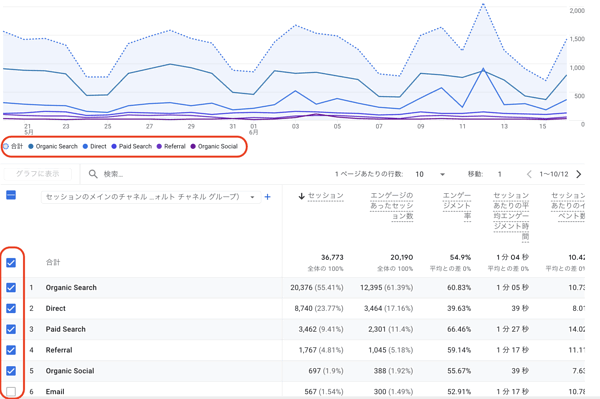Add a dimension with the plus icon
This screenshot has width=600, height=399.
(267, 197)
